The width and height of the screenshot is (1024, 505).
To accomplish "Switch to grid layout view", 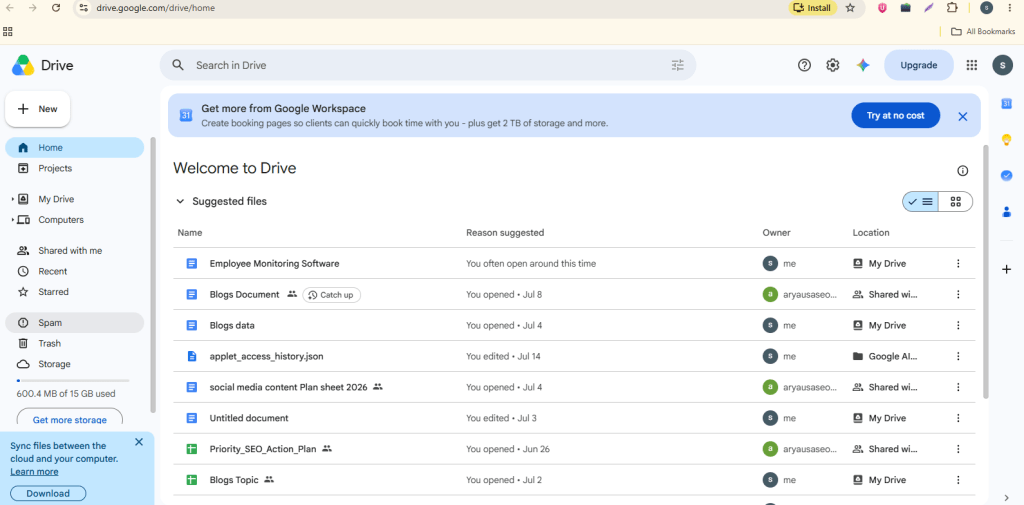I will pos(955,202).
